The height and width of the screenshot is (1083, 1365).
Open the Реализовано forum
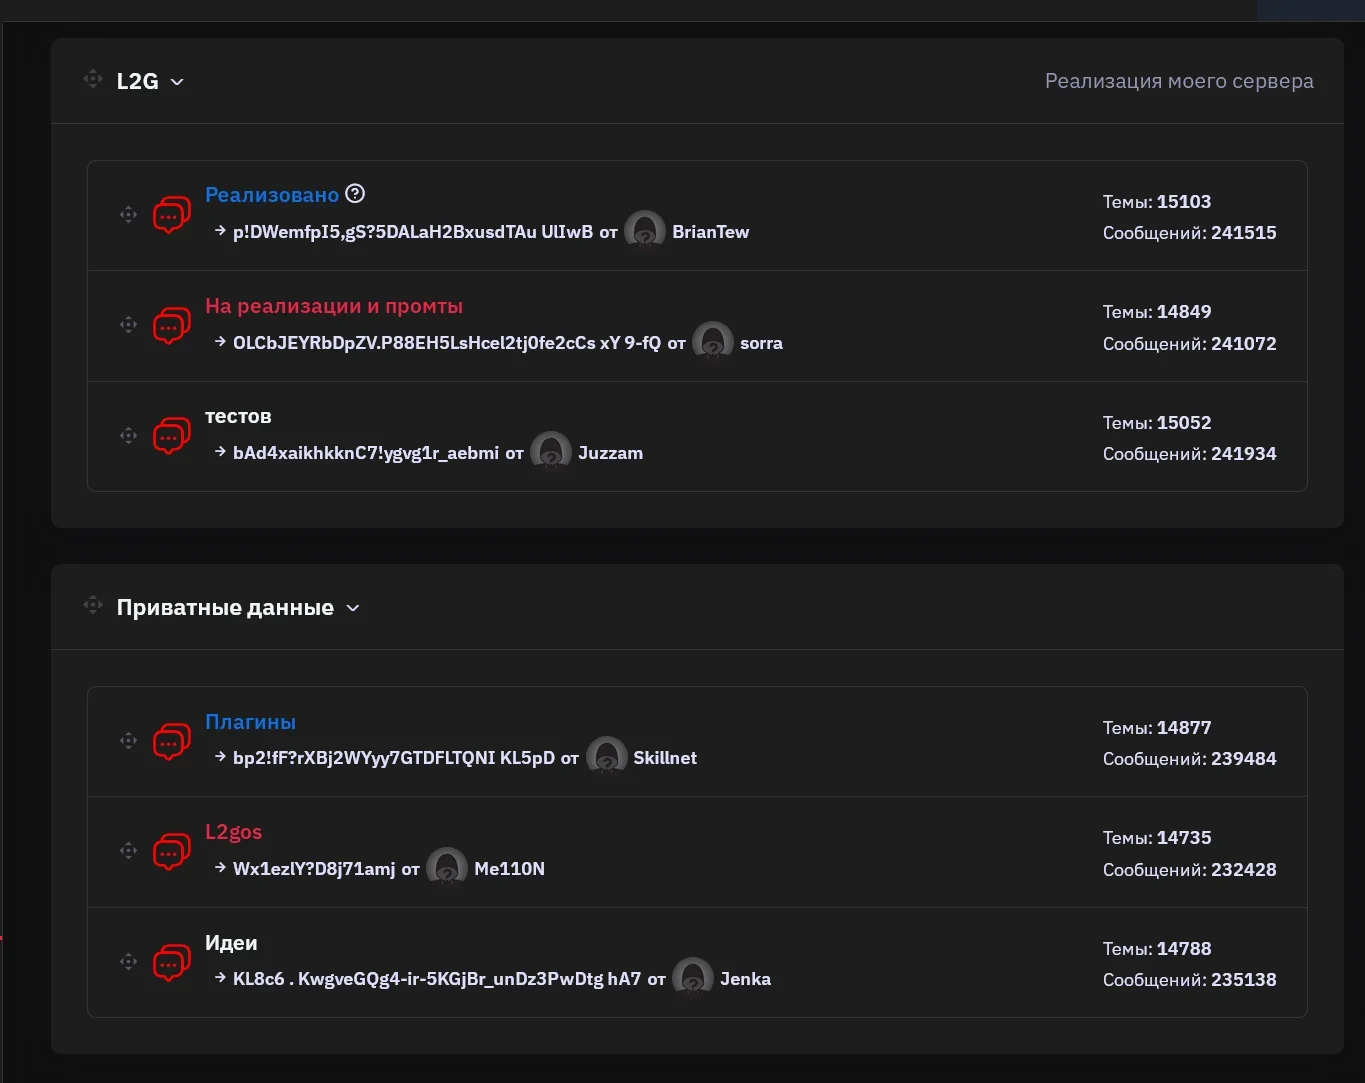pos(272,195)
